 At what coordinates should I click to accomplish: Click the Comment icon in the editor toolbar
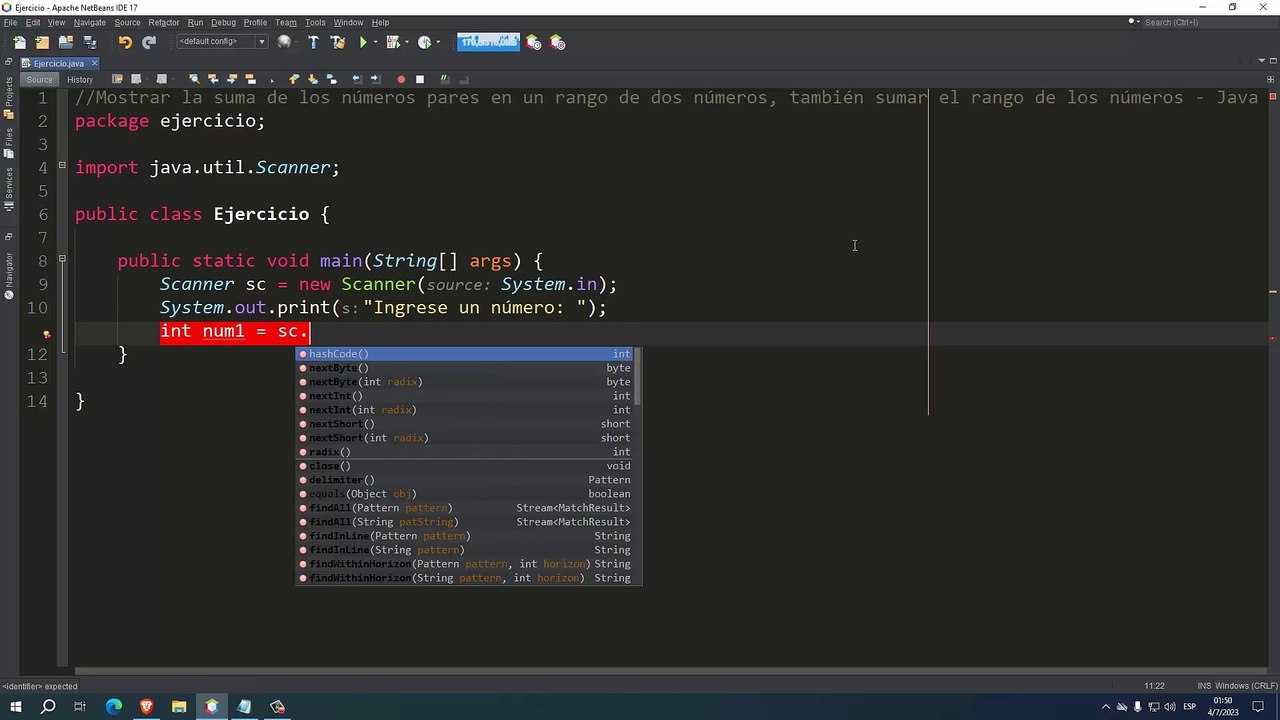(x=445, y=79)
